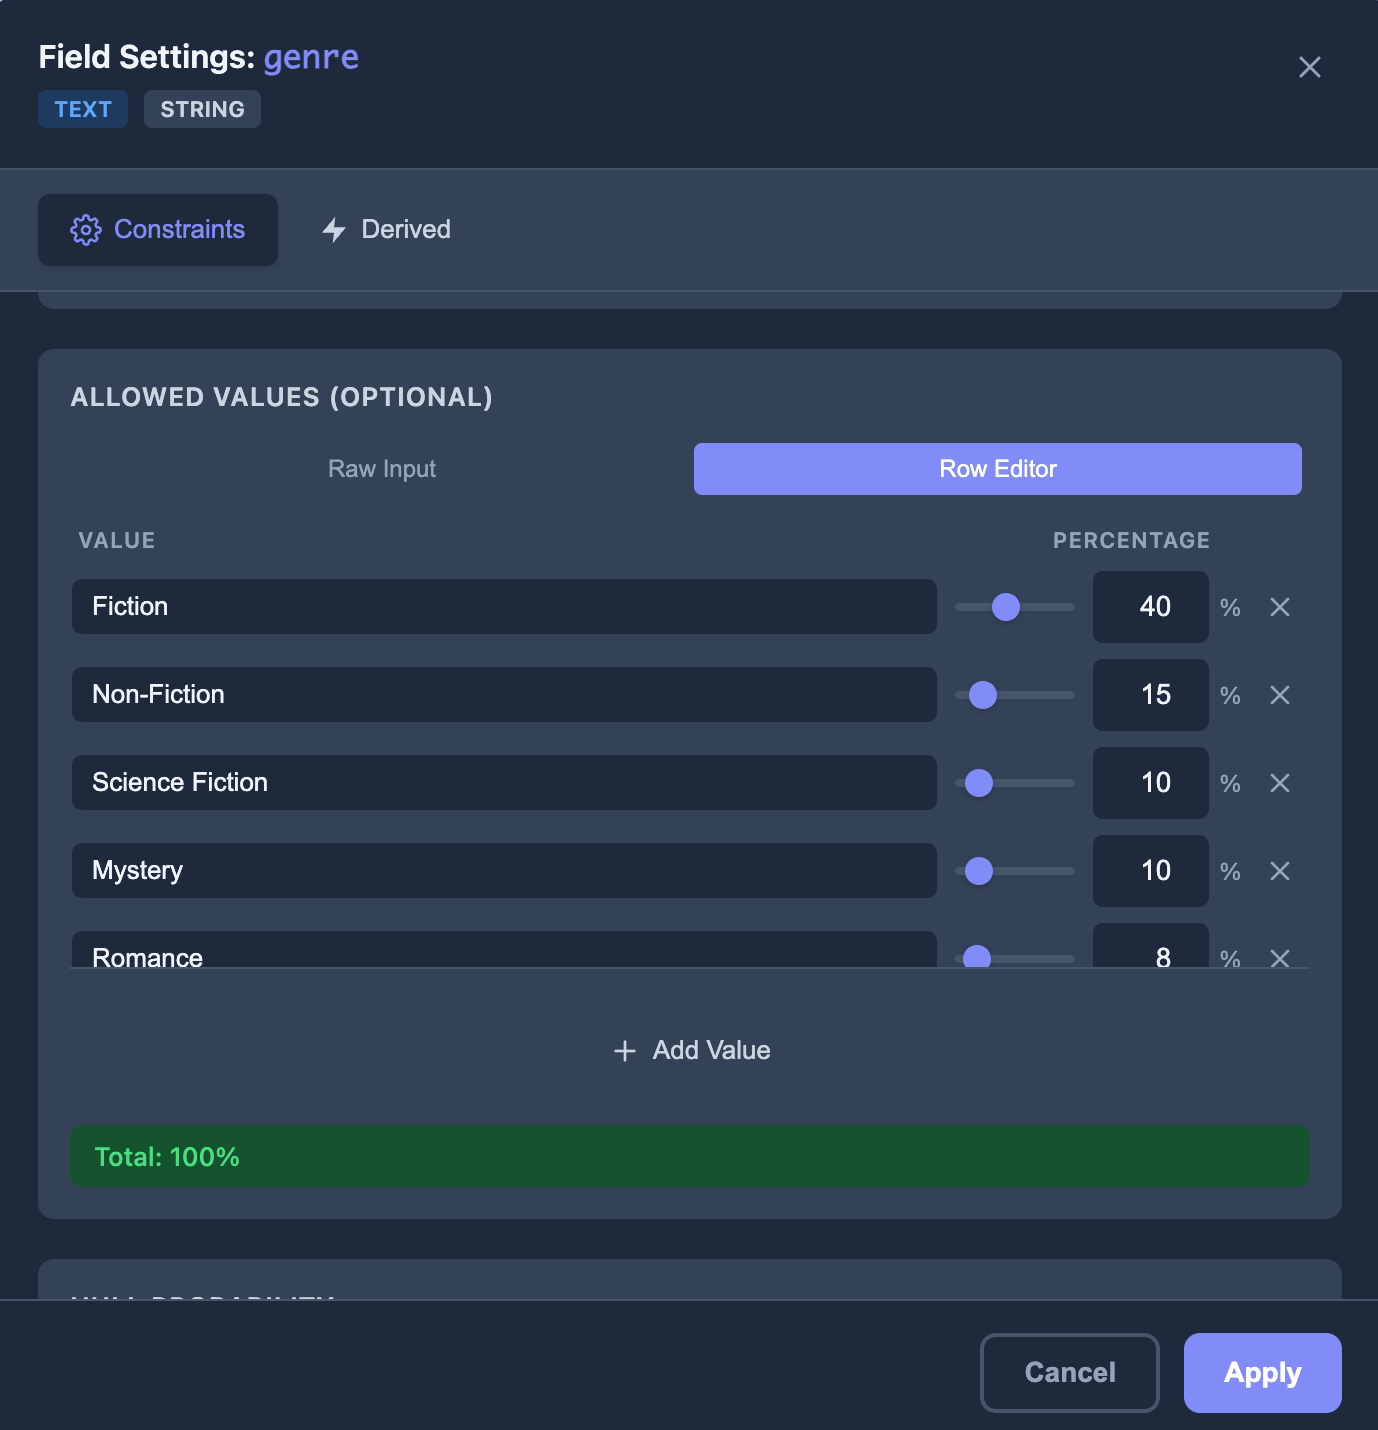Close the Field Settings dialog
This screenshot has height=1430, width=1378.
[1310, 67]
